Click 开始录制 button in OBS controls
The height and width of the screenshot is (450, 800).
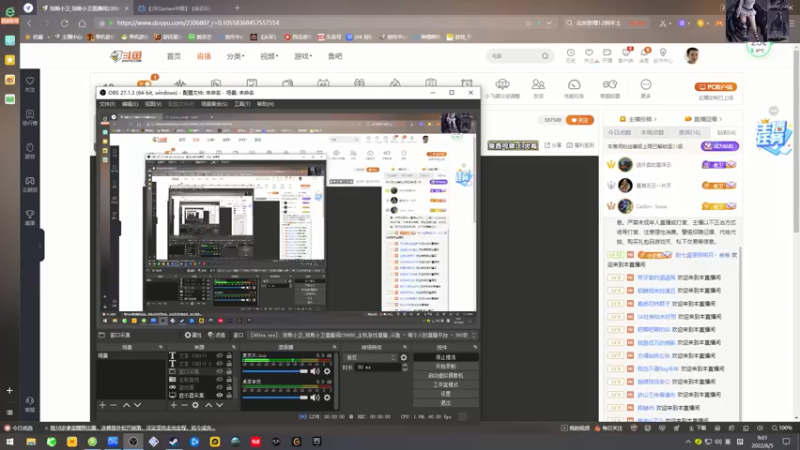click(445, 366)
